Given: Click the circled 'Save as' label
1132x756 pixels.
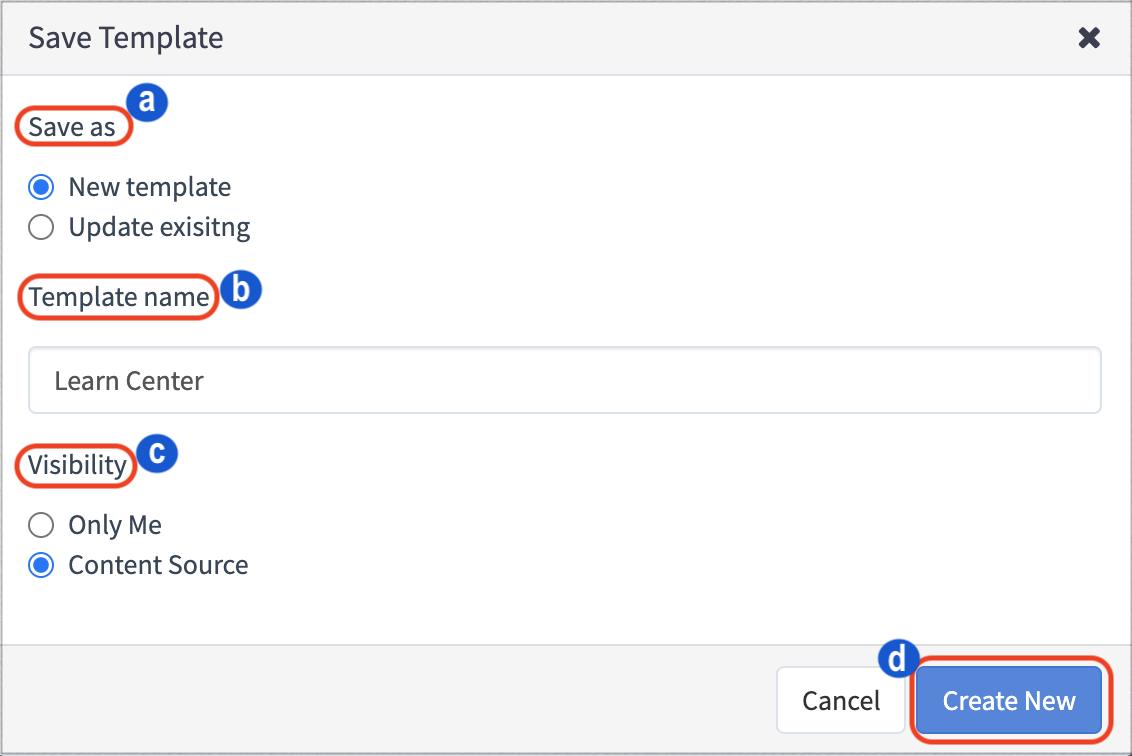Looking at the screenshot, I should pyautogui.click(x=72, y=127).
